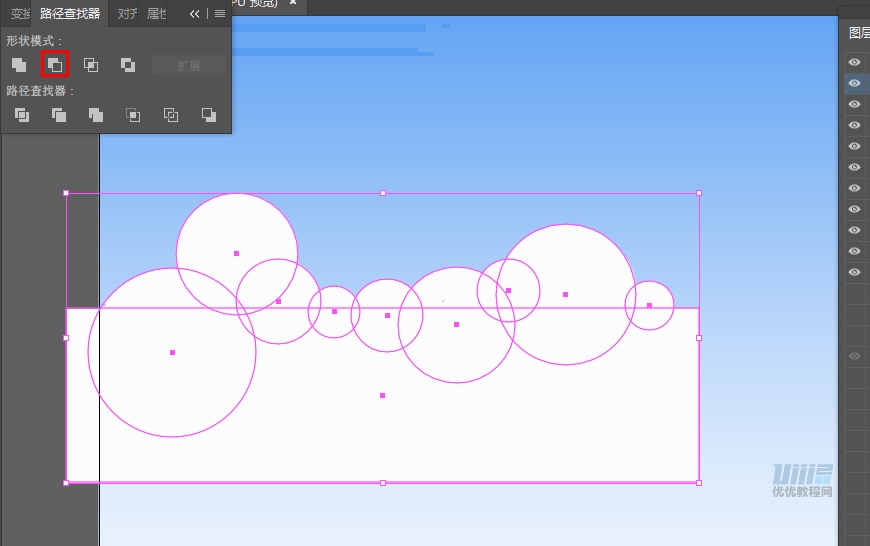Collapse the Pathfinder panel with double arrows

pyautogui.click(x=195, y=14)
